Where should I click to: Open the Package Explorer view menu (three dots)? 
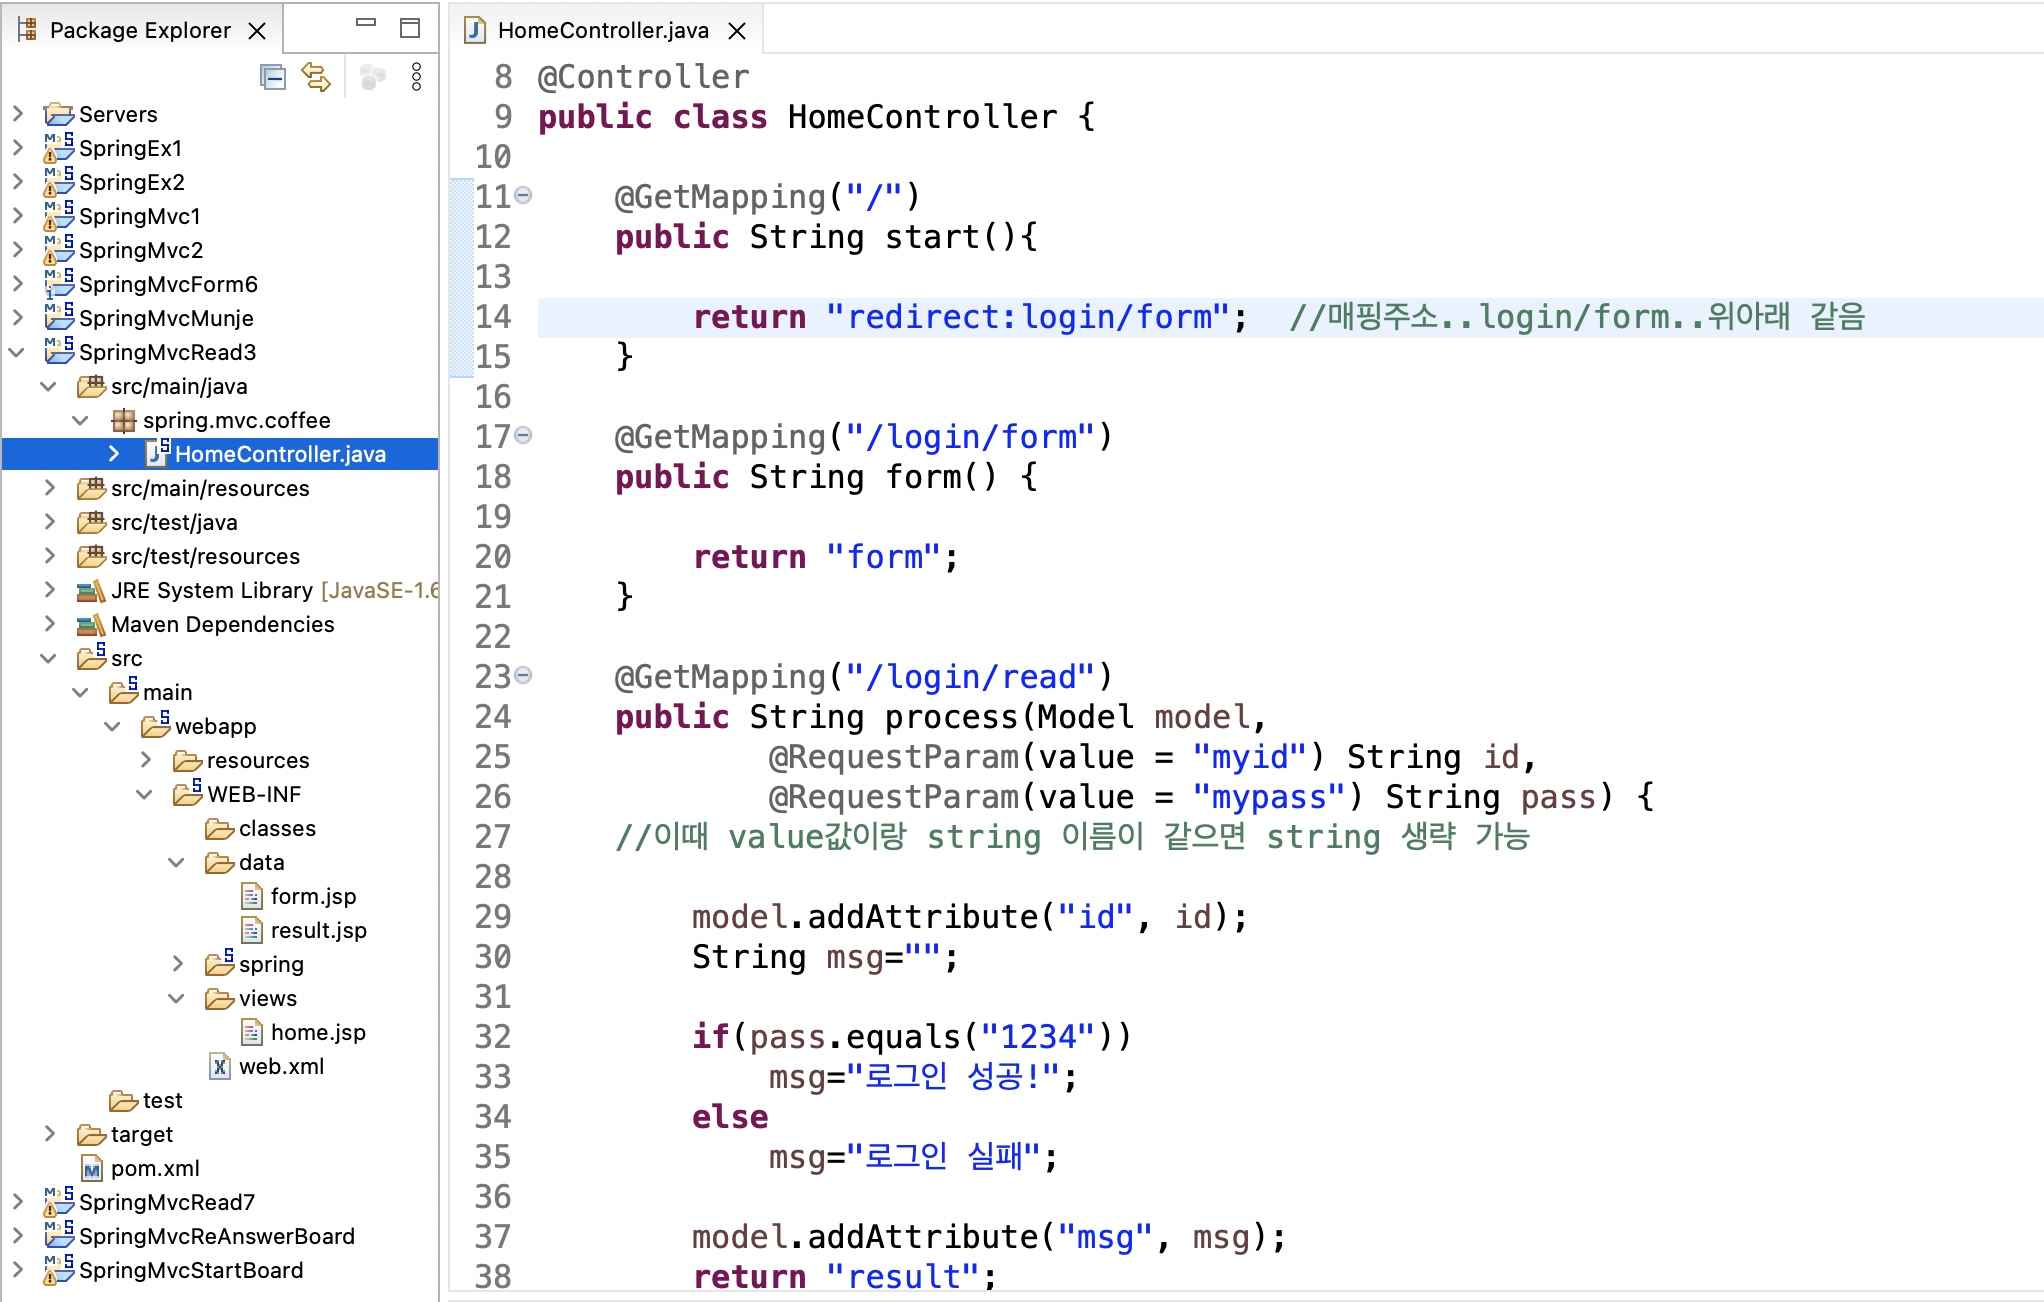416,77
